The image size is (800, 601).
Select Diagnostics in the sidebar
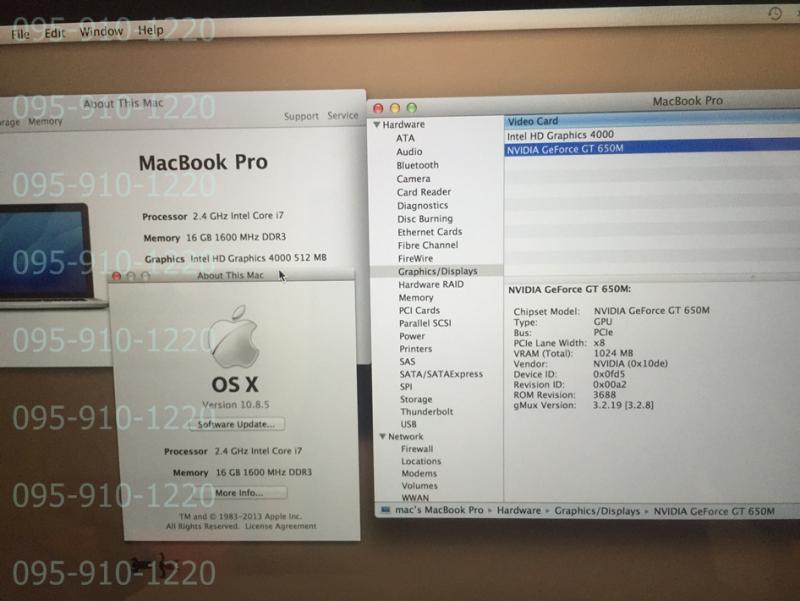(x=422, y=206)
